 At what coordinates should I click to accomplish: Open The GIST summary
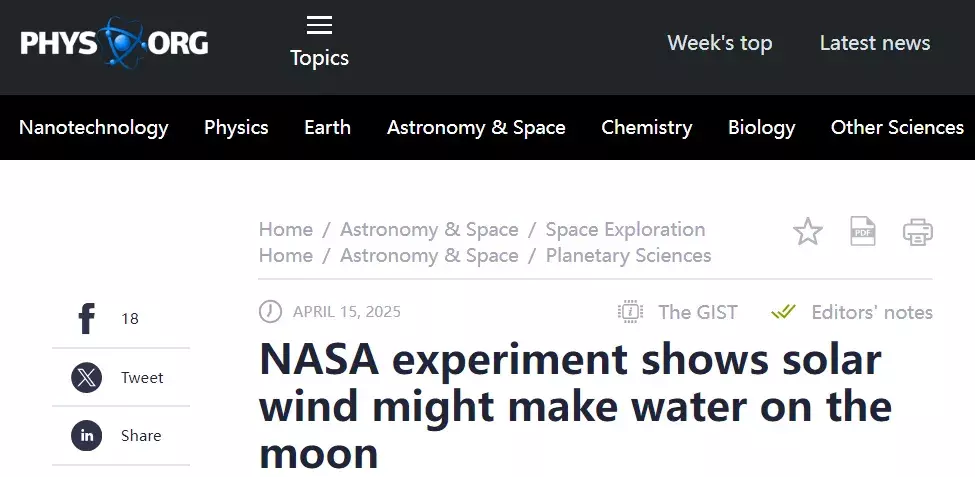pyautogui.click(x=678, y=312)
